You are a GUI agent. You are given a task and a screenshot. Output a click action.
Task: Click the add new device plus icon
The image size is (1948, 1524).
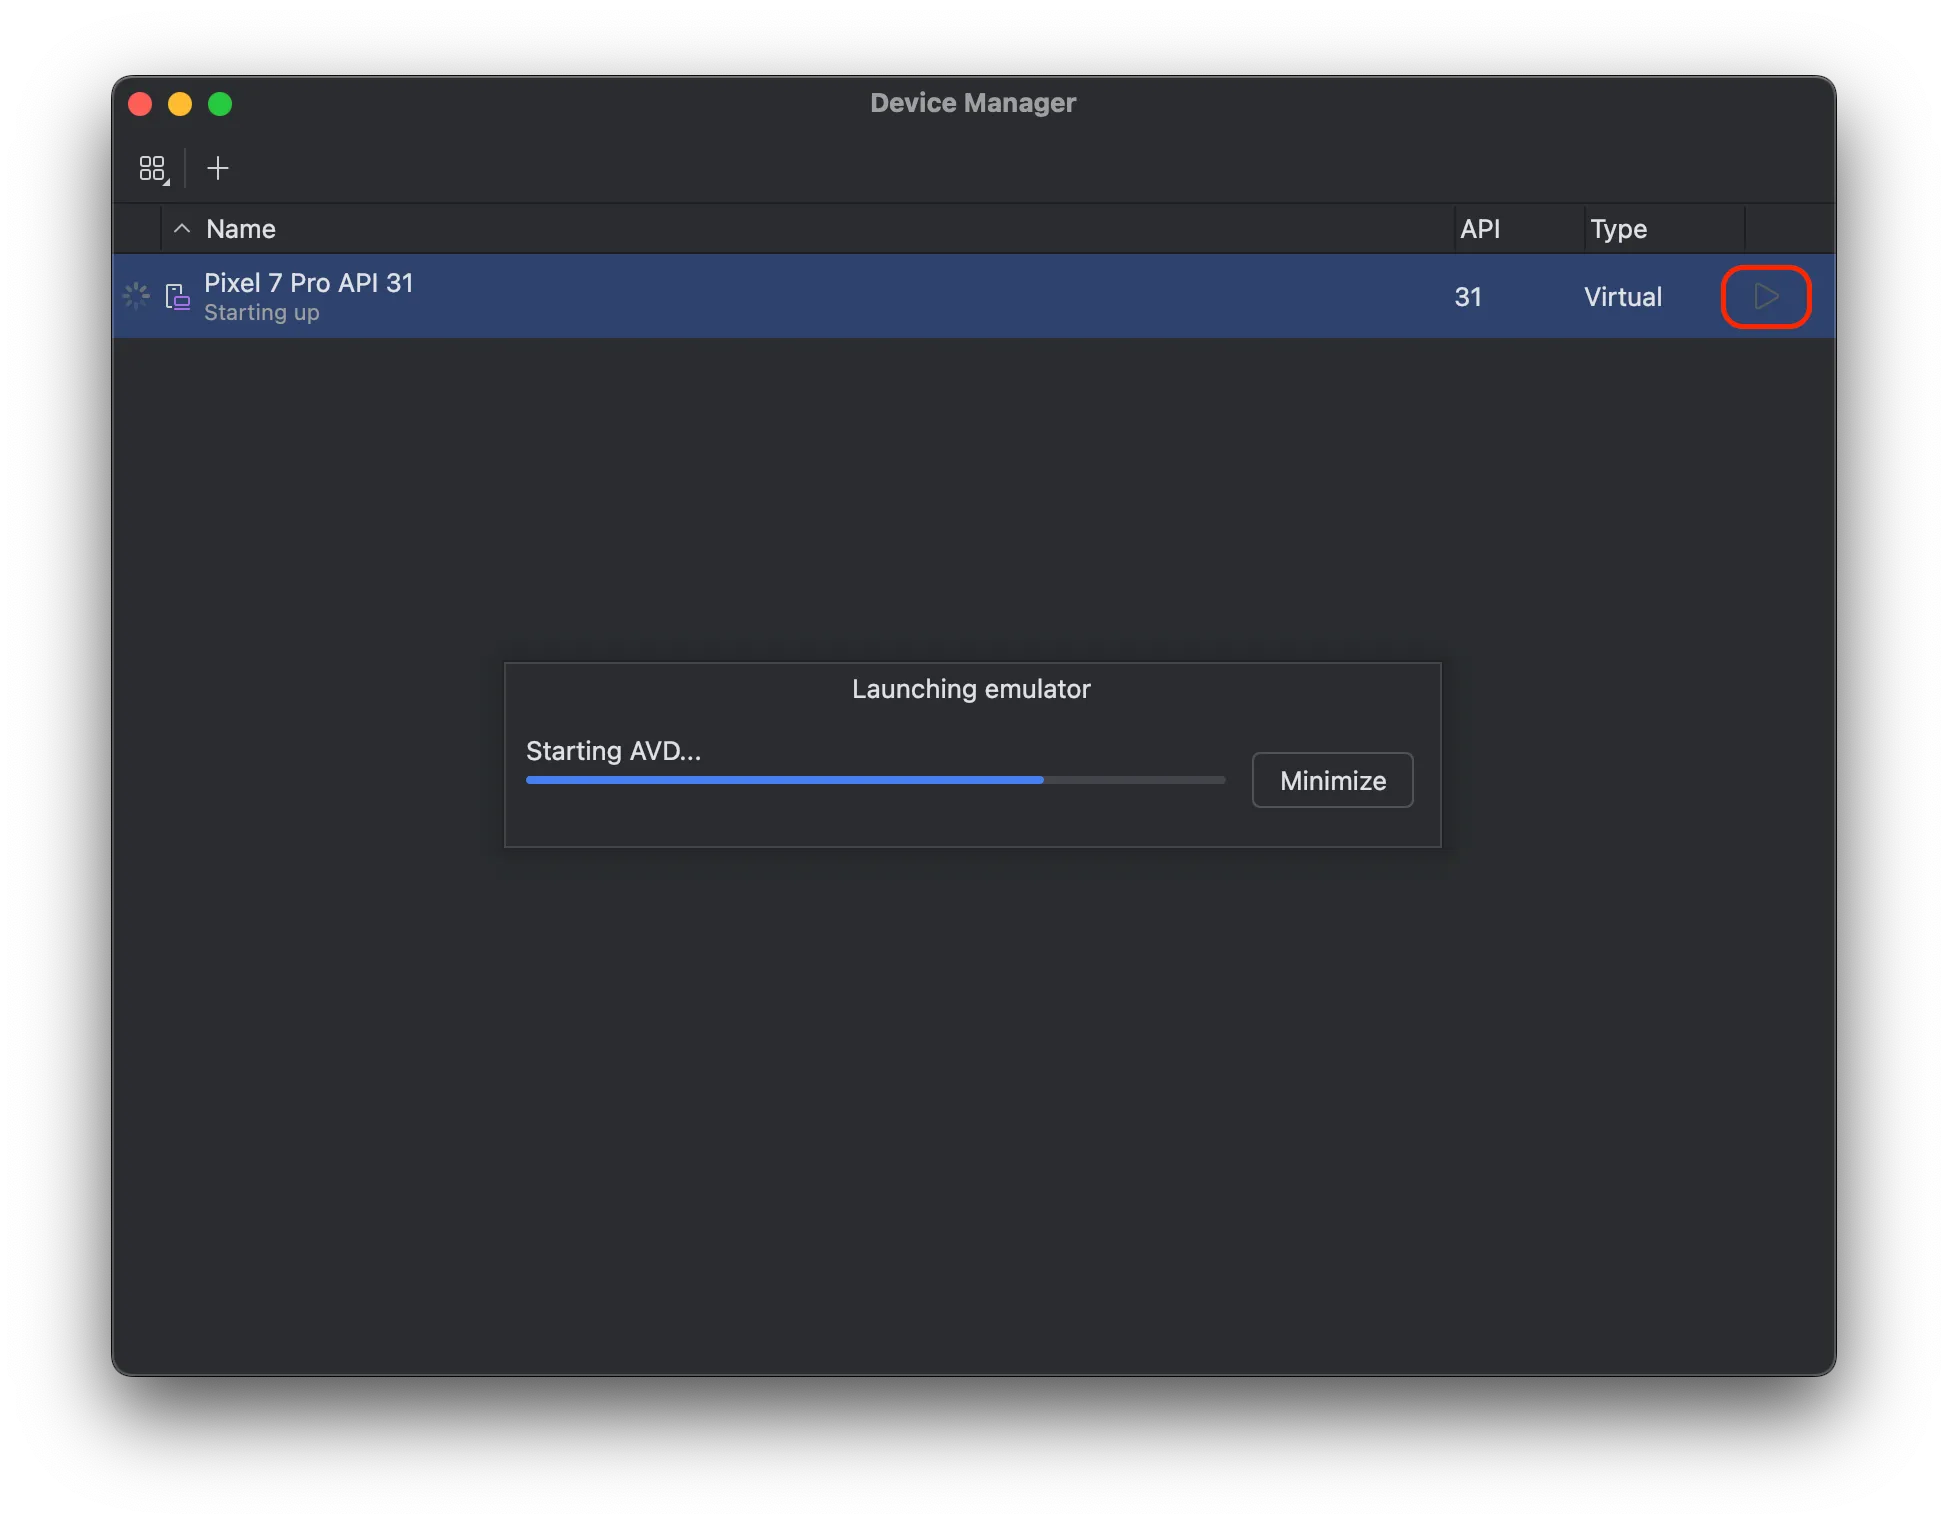click(x=218, y=168)
